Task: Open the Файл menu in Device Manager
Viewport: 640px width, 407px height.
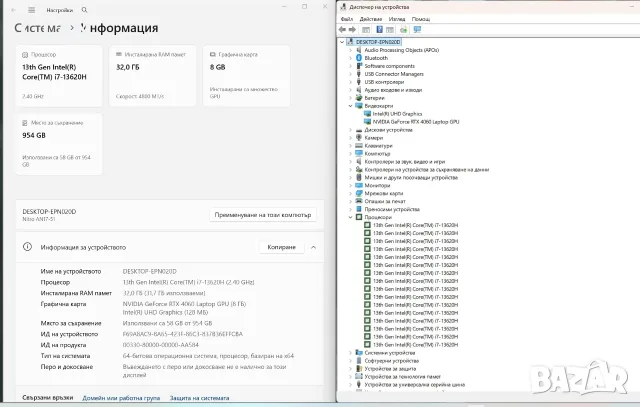Action: coord(347,19)
